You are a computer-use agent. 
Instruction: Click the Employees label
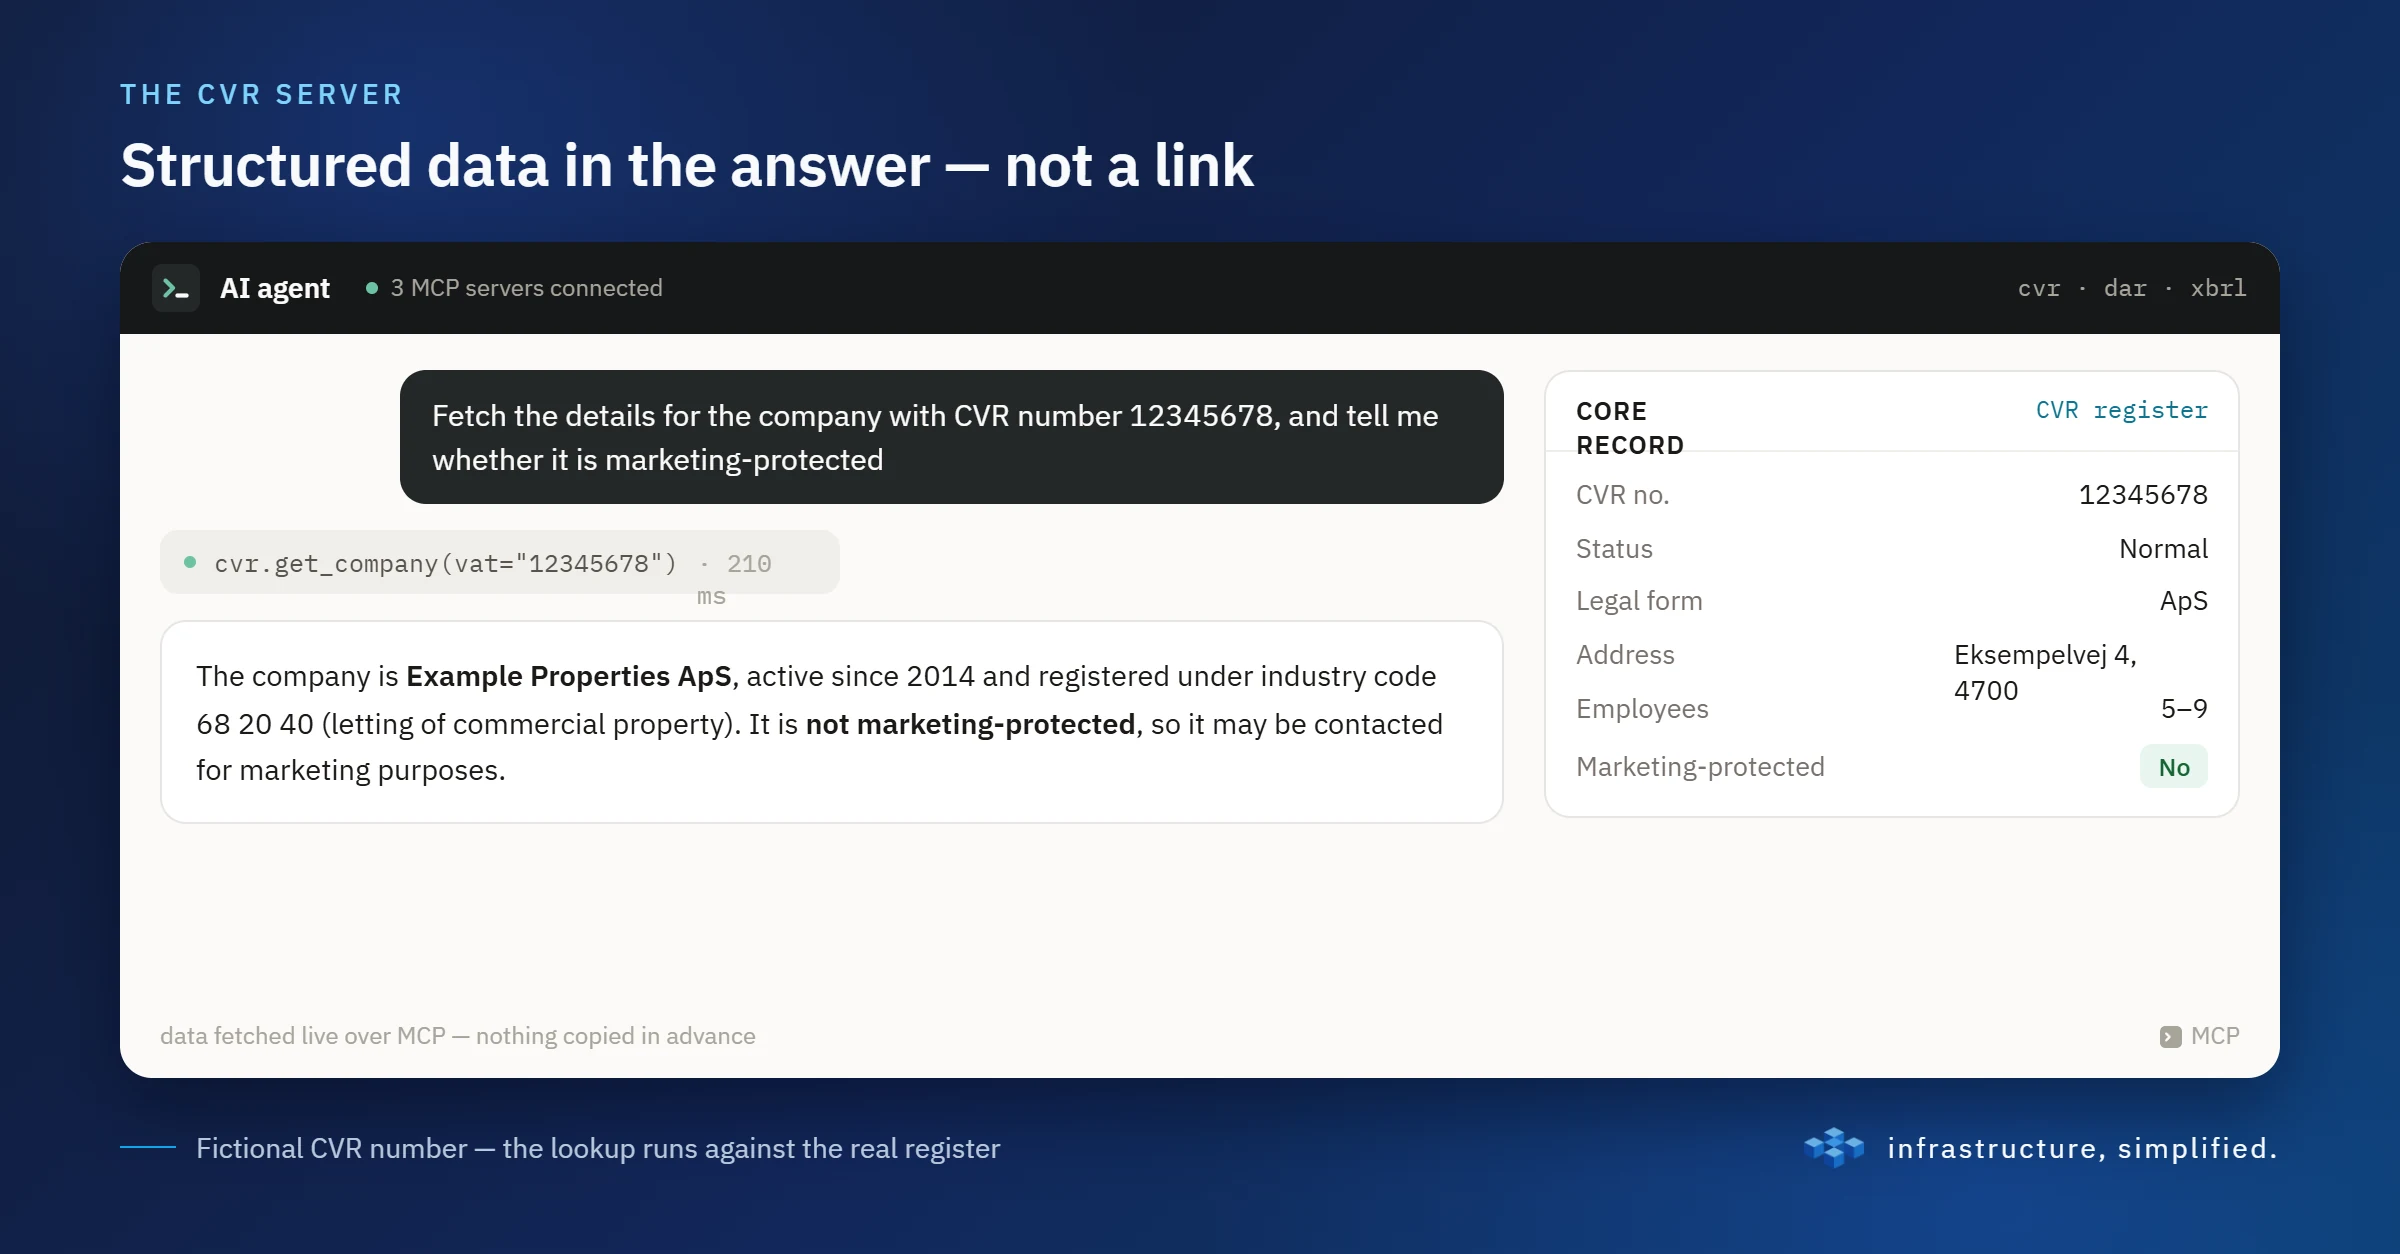click(1642, 709)
